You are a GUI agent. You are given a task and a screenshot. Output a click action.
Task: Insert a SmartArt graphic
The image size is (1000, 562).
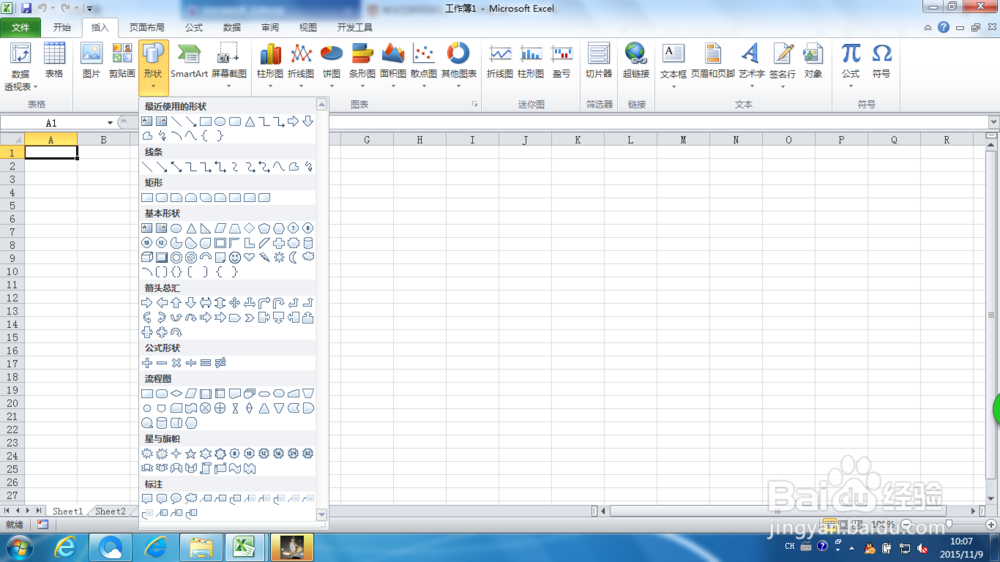(x=189, y=61)
